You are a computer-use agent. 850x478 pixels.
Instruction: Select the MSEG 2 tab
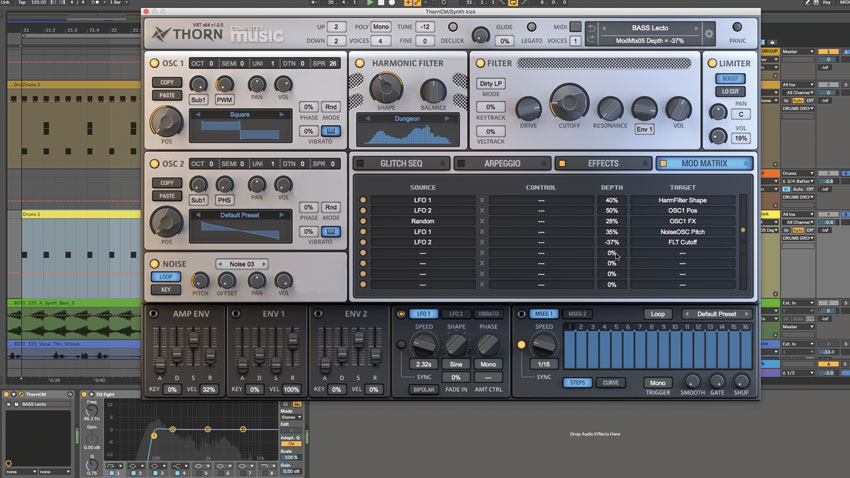[x=577, y=314]
